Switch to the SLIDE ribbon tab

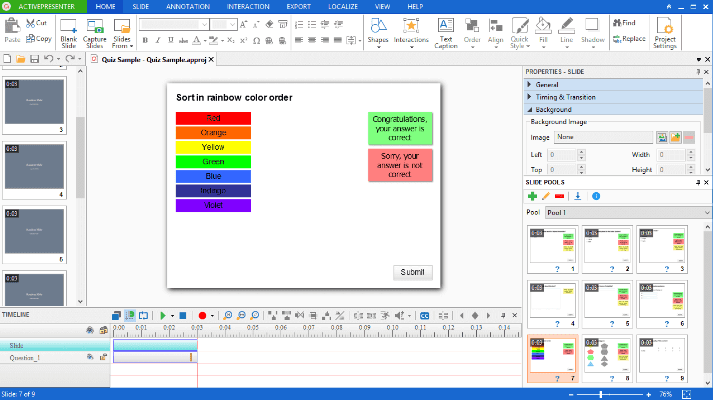click(141, 6)
